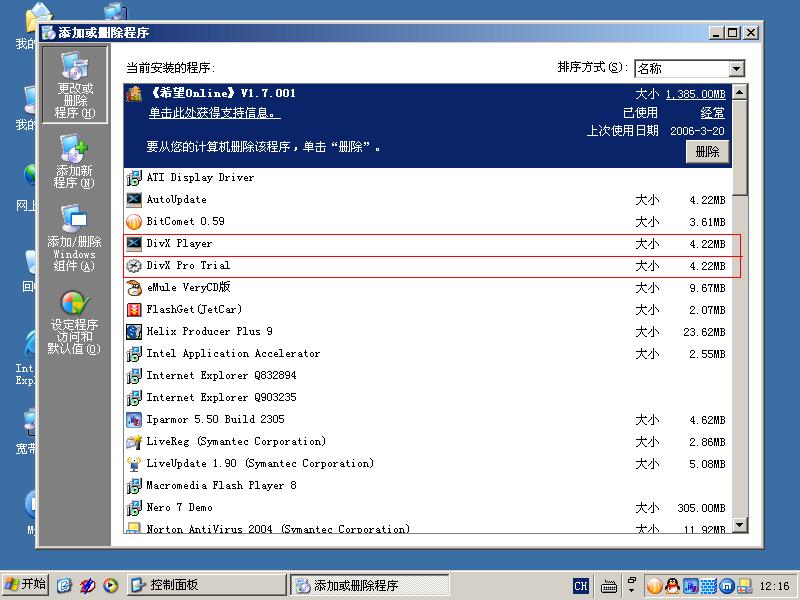The image size is (800, 600).
Task: Click the program list scroll down arrow
Action: pyautogui.click(x=740, y=524)
